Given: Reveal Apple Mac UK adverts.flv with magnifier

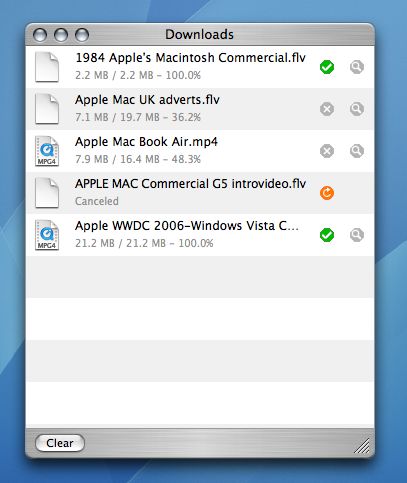Looking at the screenshot, I should coord(357,109).
